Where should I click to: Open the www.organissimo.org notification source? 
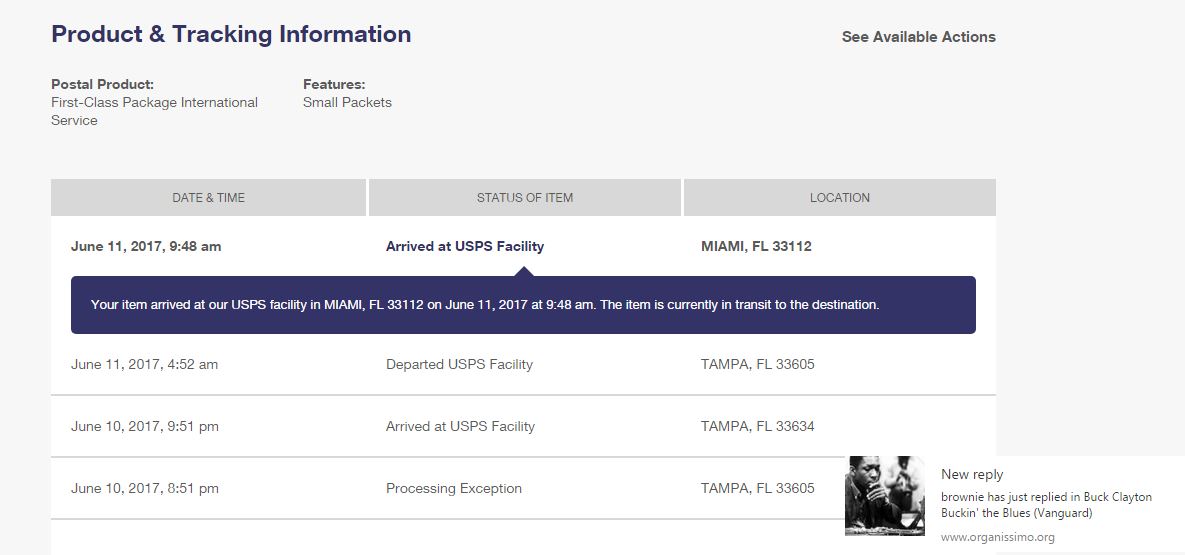pyautogui.click(x=998, y=538)
